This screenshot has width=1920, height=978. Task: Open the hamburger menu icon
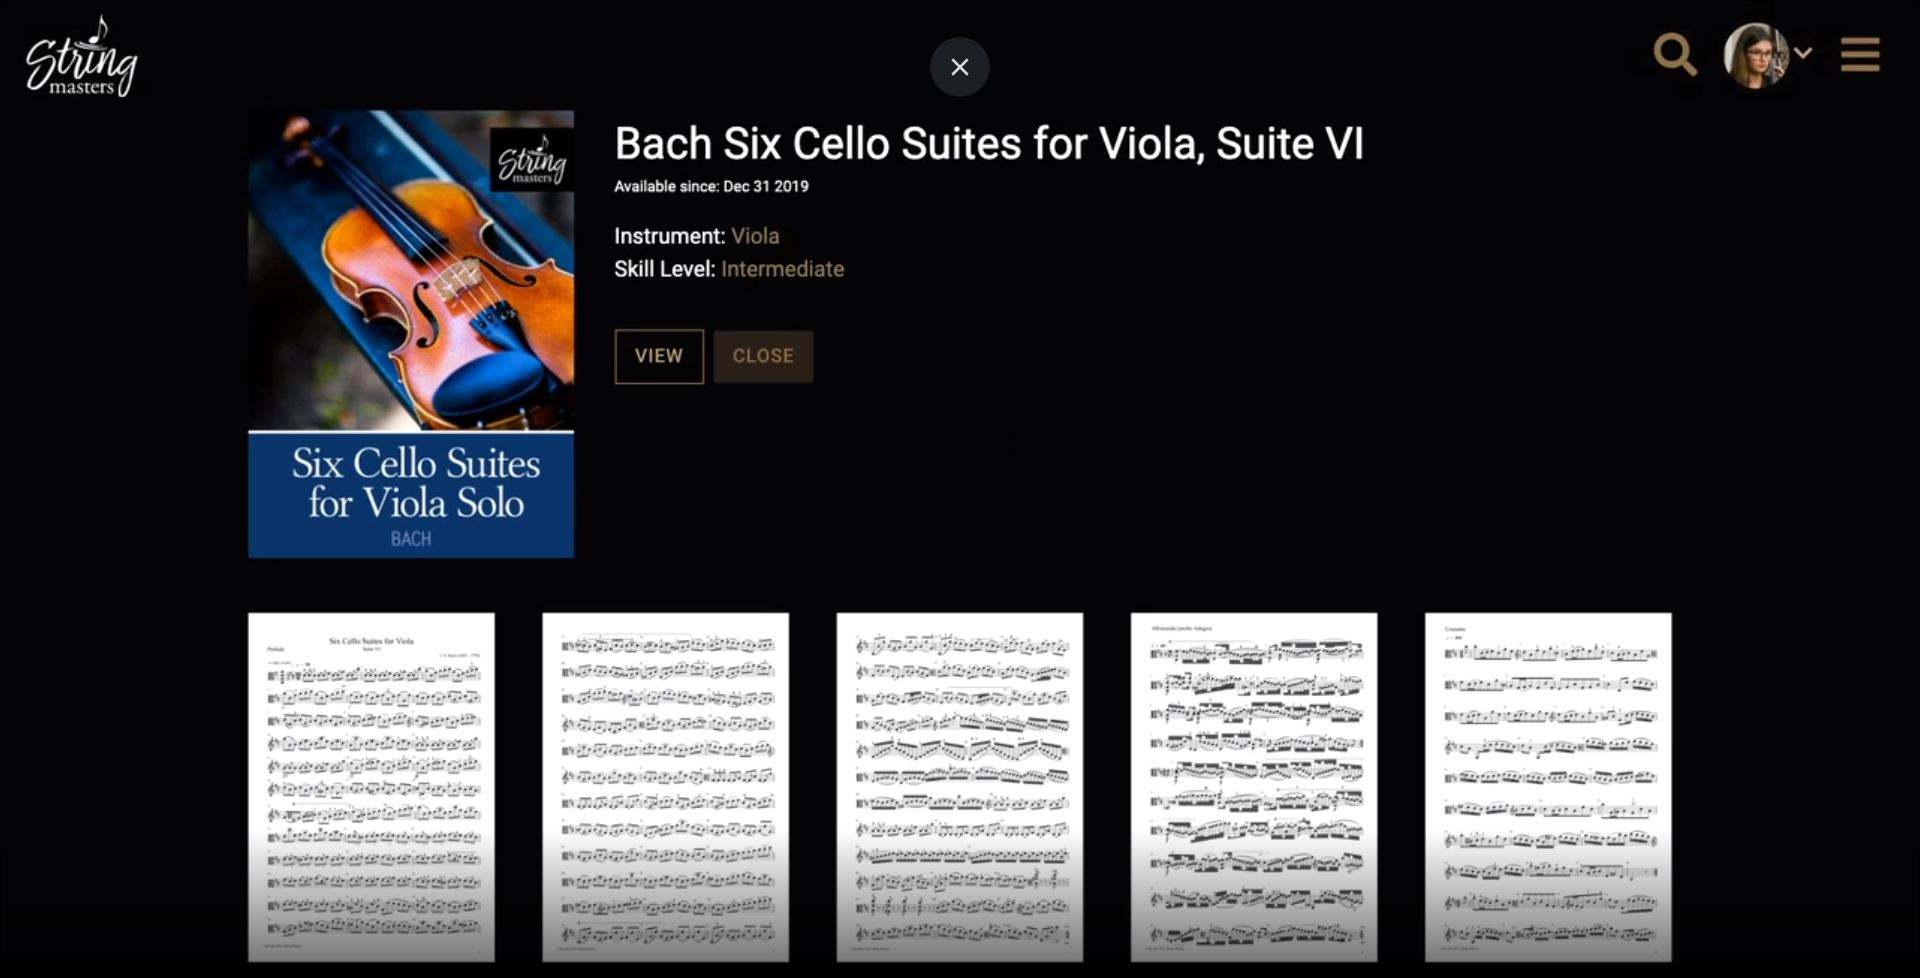coord(1860,54)
